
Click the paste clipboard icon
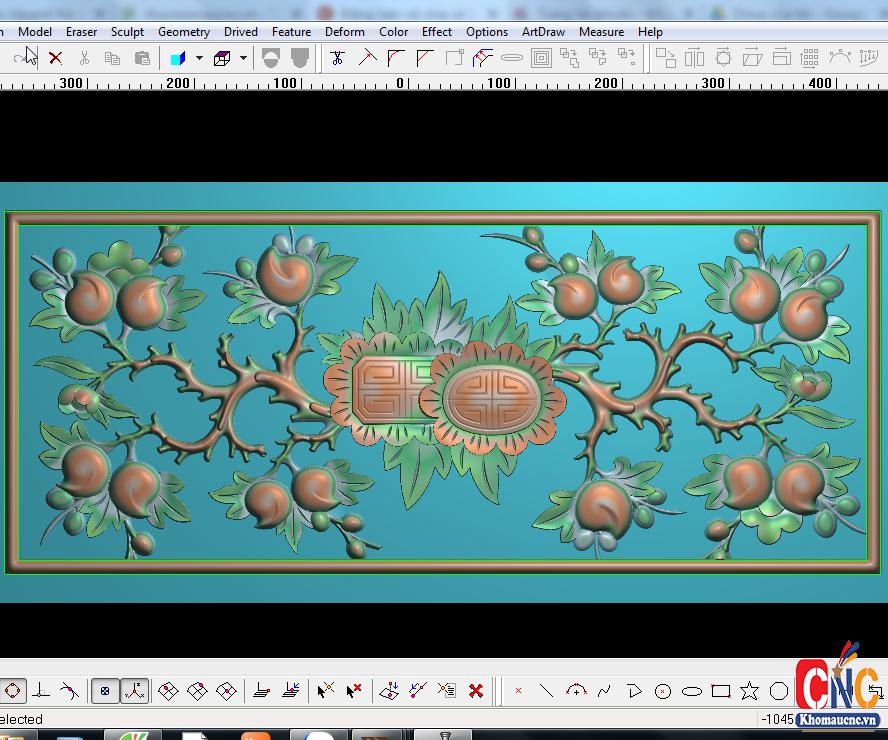click(x=142, y=58)
